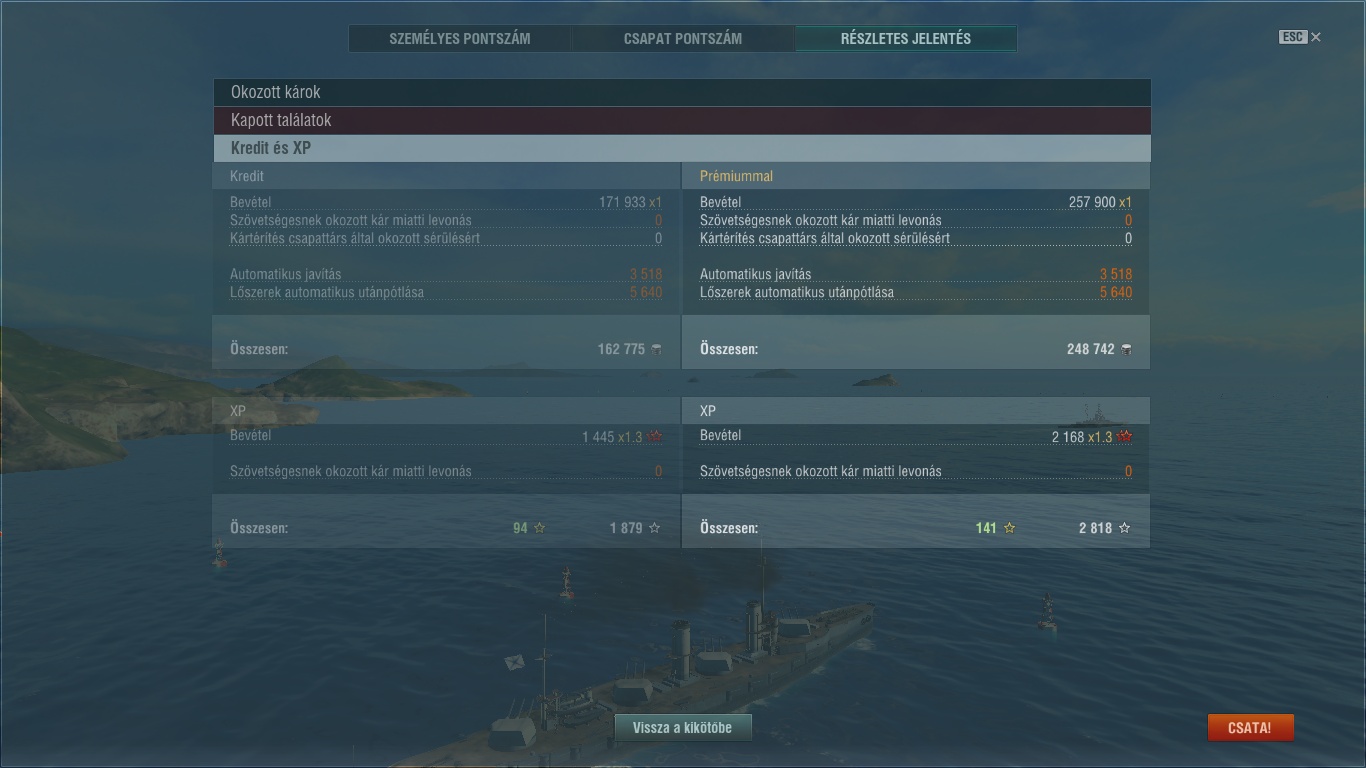Close the report with the X icon

[x=1316, y=37]
